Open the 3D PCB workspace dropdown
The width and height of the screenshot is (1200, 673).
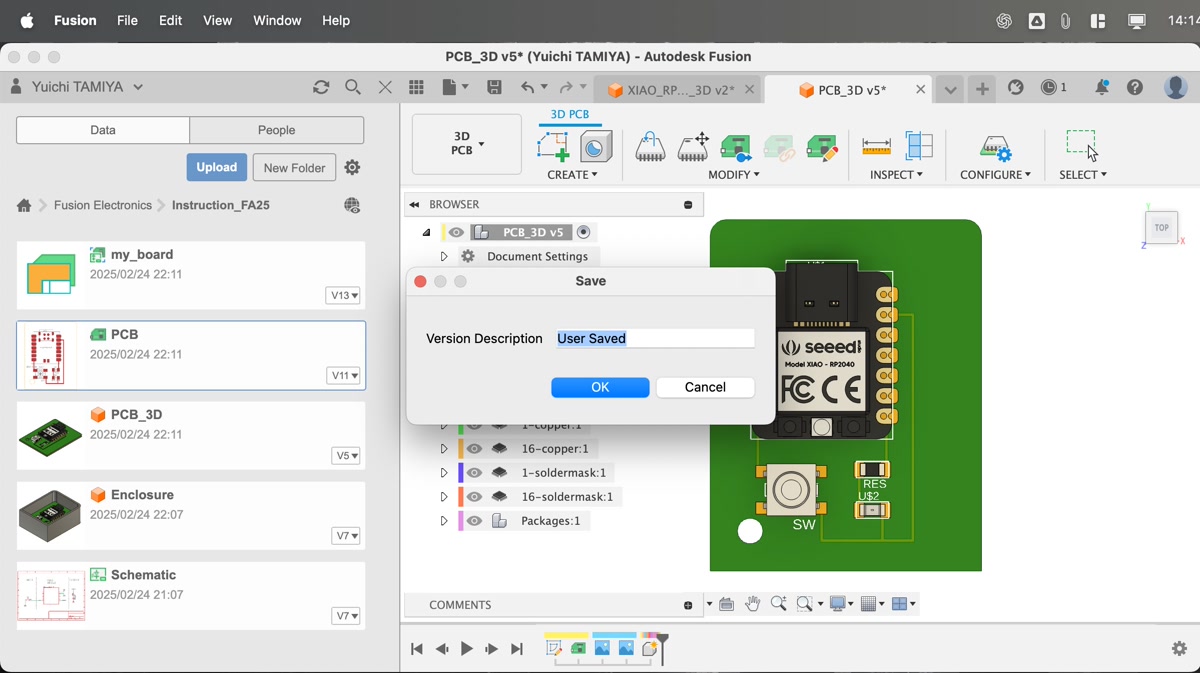pos(467,144)
